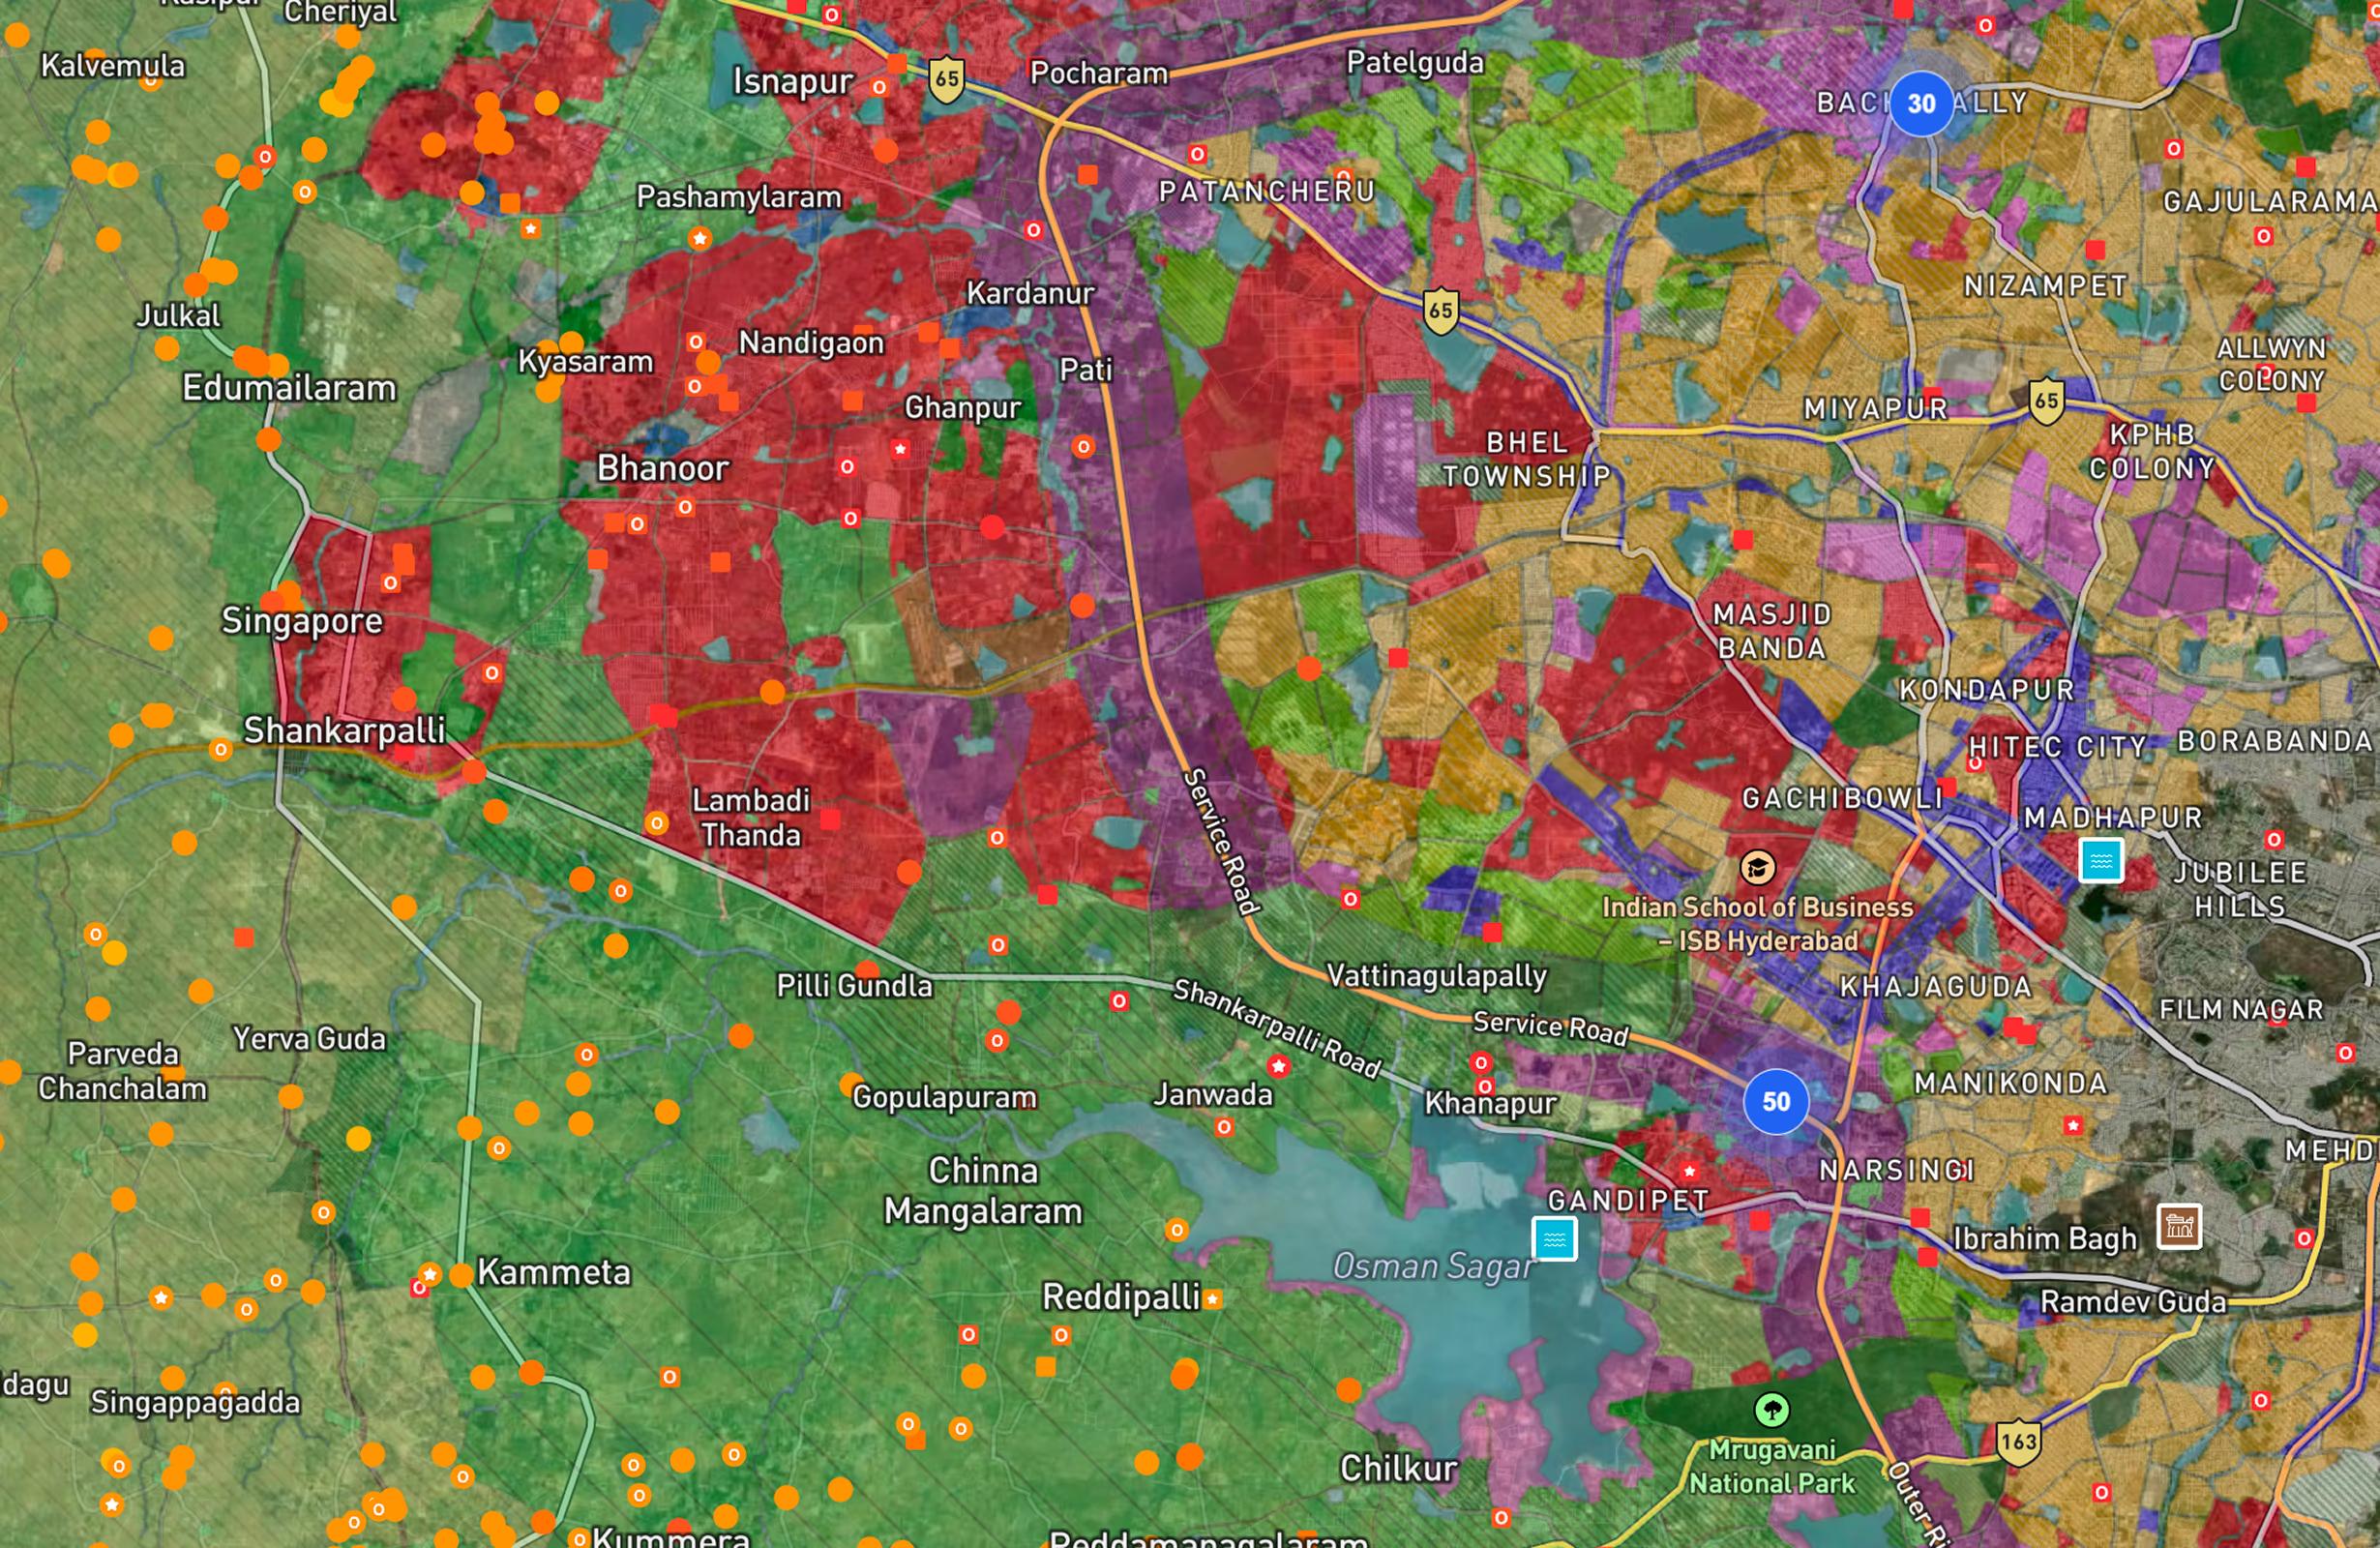Select the blue water icon on Osman Sagar

[x=1554, y=1239]
